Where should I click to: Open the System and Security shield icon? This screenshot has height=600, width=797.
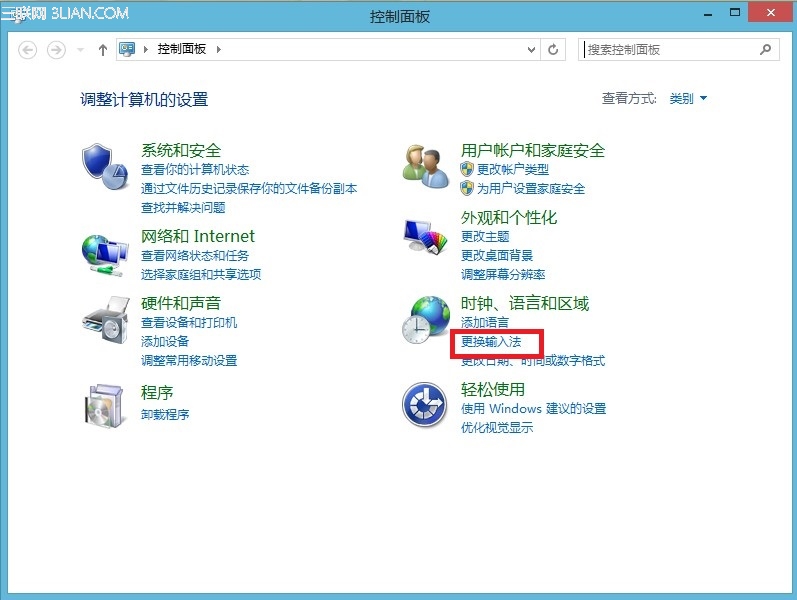(105, 166)
